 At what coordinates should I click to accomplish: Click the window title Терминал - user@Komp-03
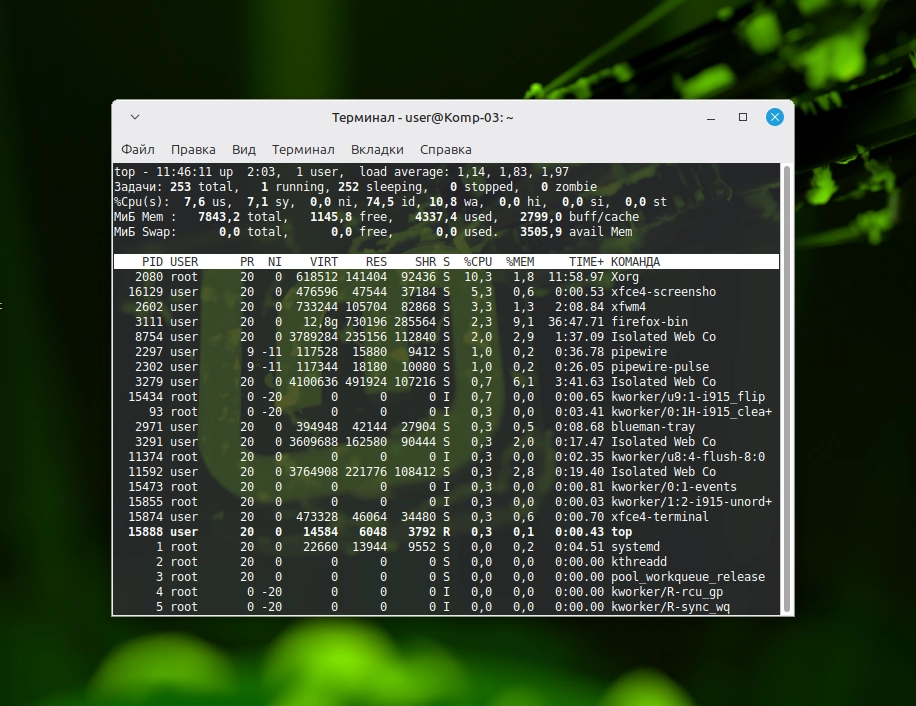click(x=422, y=117)
